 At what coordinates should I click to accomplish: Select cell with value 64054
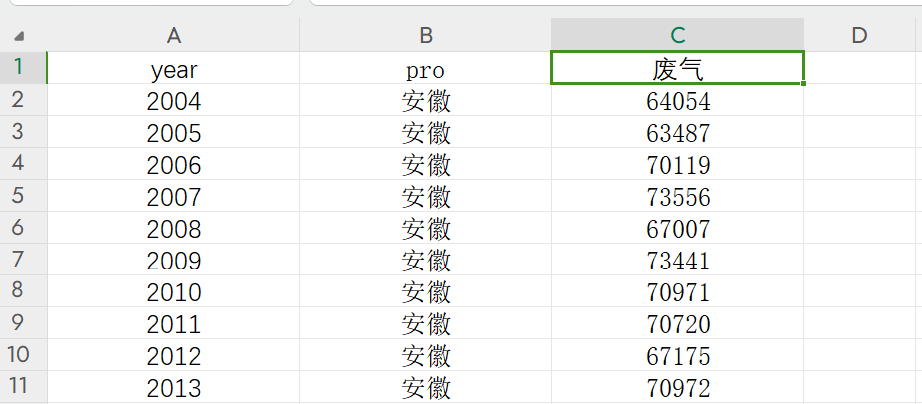tap(678, 101)
